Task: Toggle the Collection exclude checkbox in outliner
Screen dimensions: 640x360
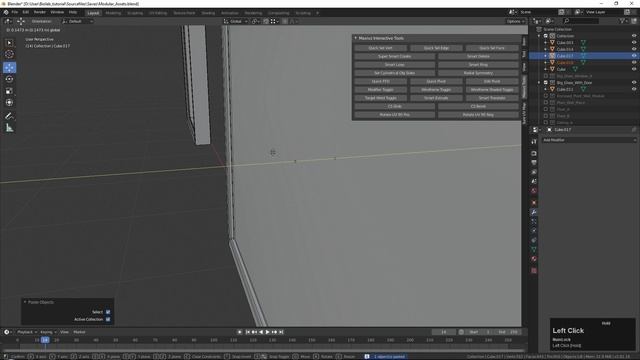Action: (x=546, y=36)
